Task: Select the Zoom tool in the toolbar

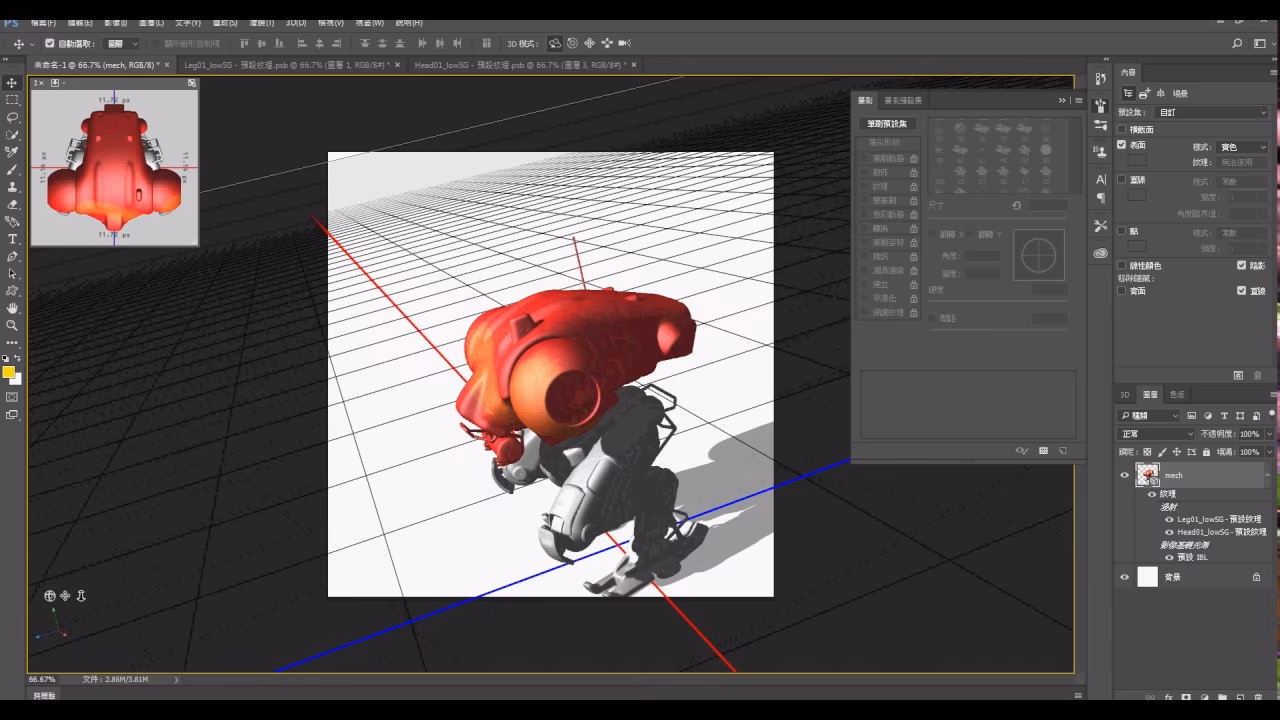Action: click(x=10, y=326)
